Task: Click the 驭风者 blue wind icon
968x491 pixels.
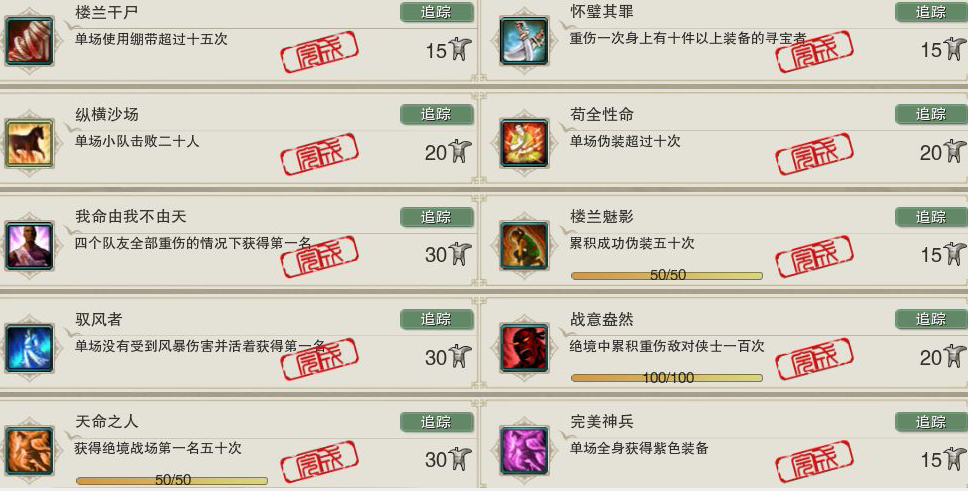Action: [x=29, y=348]
